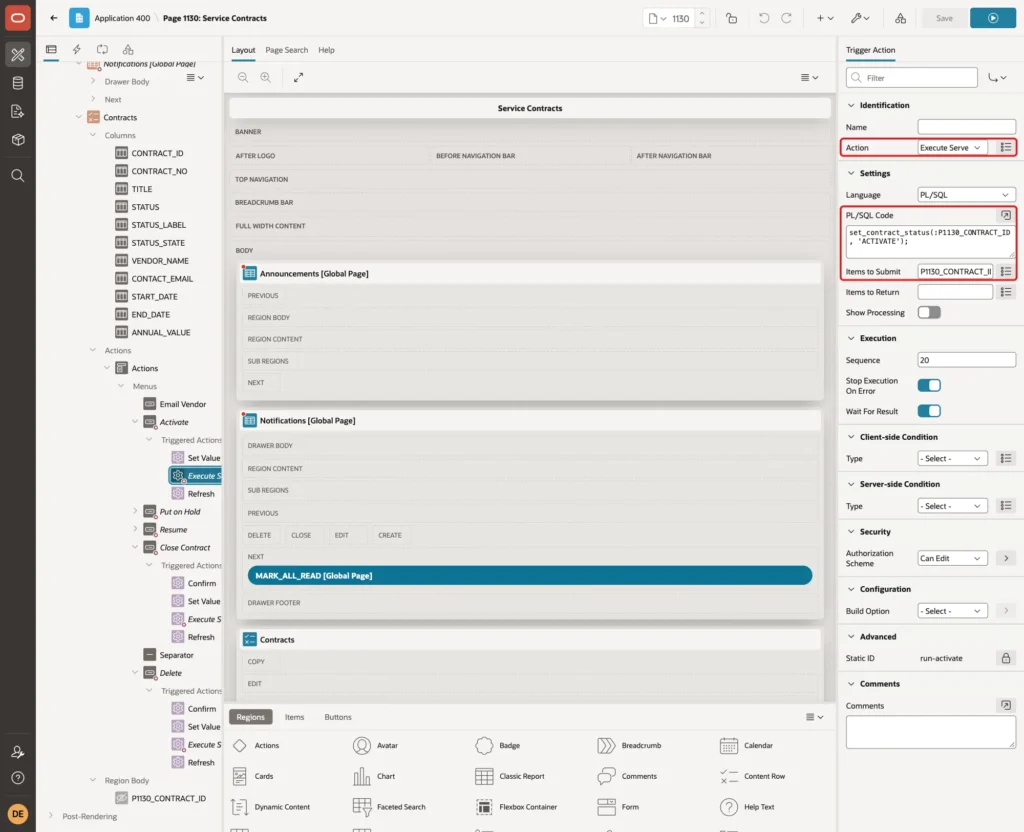
Task: Click the Application 400 breadcrumb
Action: (122, 18)
